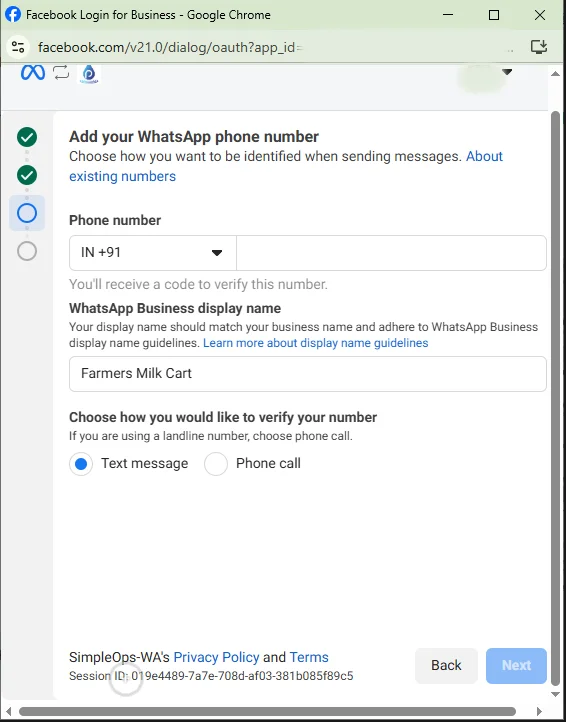
Task: Click the second completed step checkmark
Action: [x=27, y=175]
